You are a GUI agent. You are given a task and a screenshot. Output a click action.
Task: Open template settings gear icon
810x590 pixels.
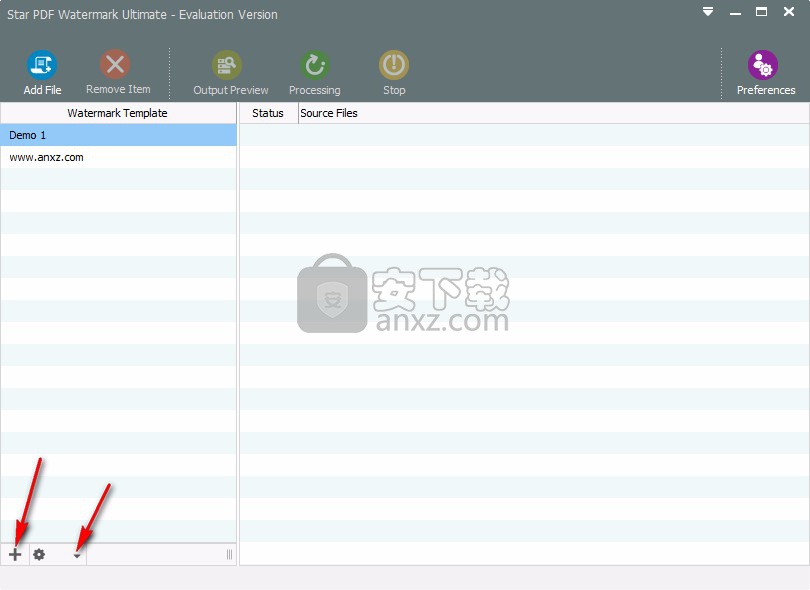[x=39, y=555]
